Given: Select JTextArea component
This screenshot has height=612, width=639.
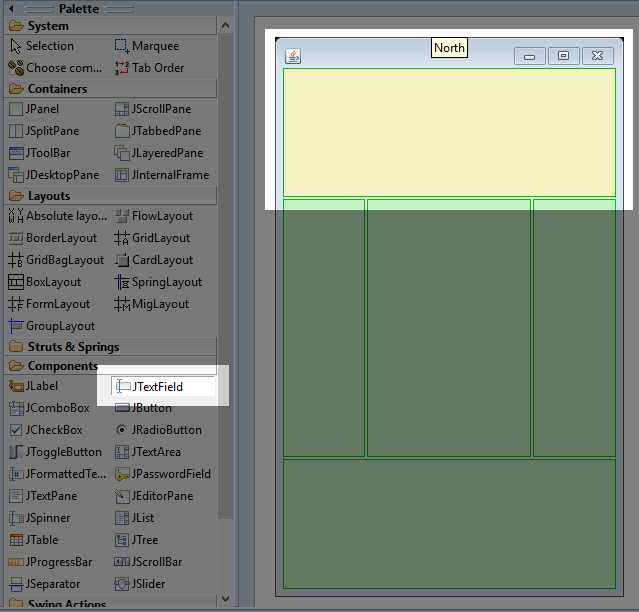Looking at the screenshot, I should [148, 452].
